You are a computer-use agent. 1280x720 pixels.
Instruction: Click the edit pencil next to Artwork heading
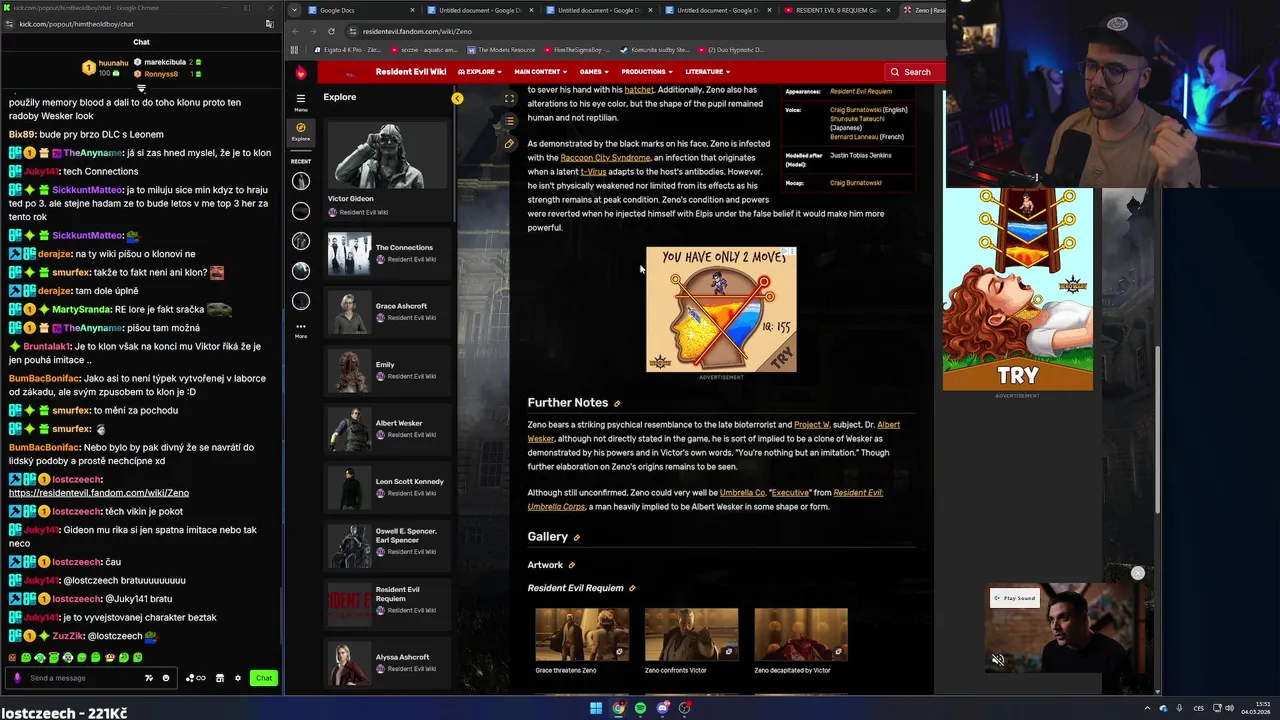pyautogui.click(x=571, y=566)
